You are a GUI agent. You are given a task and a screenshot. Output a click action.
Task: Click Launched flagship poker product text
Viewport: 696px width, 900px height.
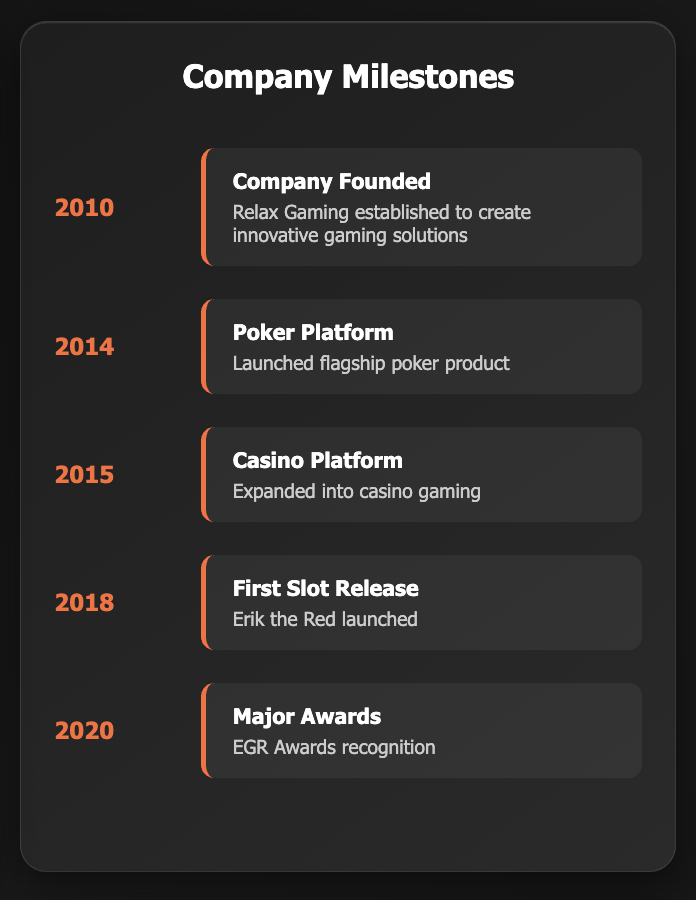coord(371,363)
